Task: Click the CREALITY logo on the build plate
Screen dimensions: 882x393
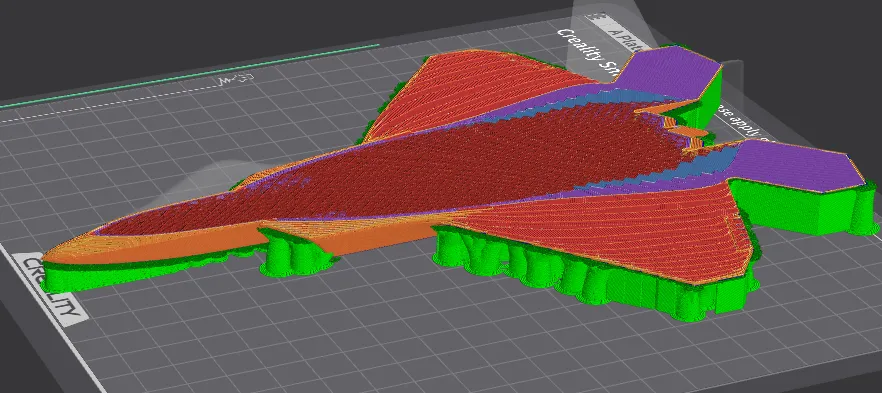Action: (50, 290)
